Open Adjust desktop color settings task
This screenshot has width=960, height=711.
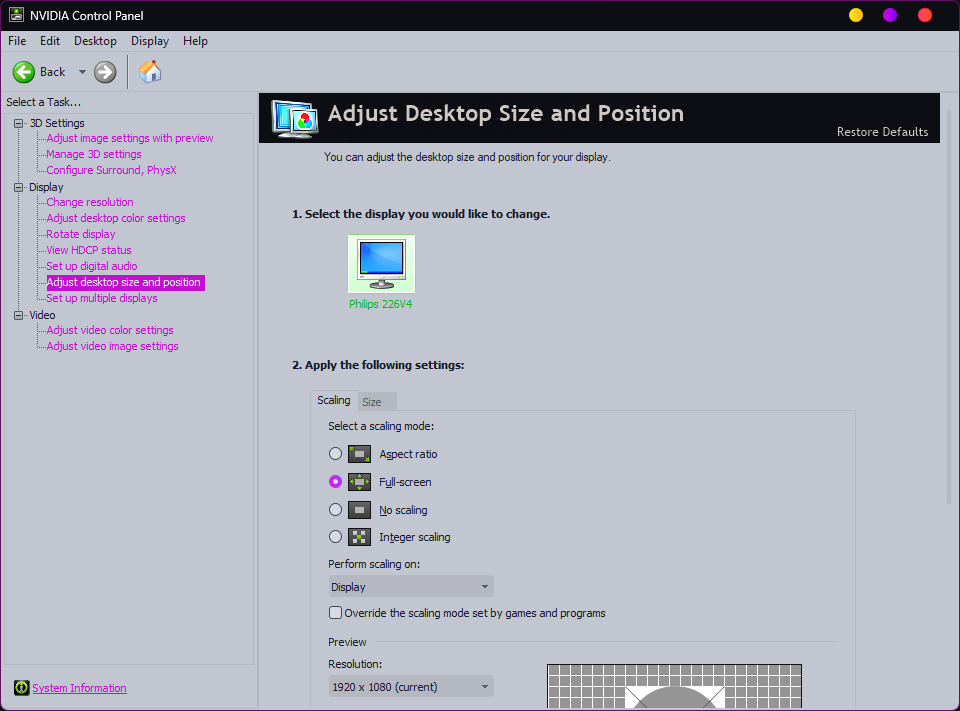tap(116, 218)
